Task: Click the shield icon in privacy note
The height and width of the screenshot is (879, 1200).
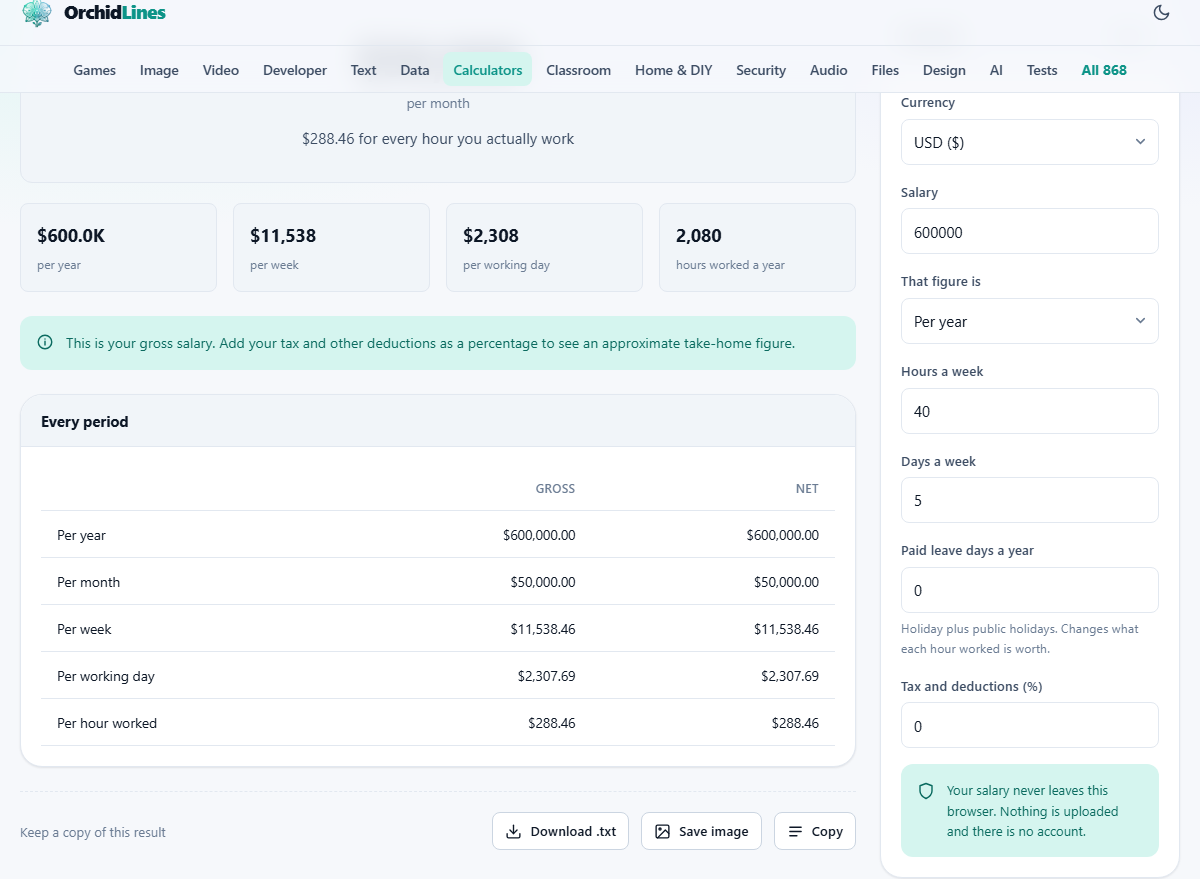Action: pyautogui.click(x=926, y=791)
